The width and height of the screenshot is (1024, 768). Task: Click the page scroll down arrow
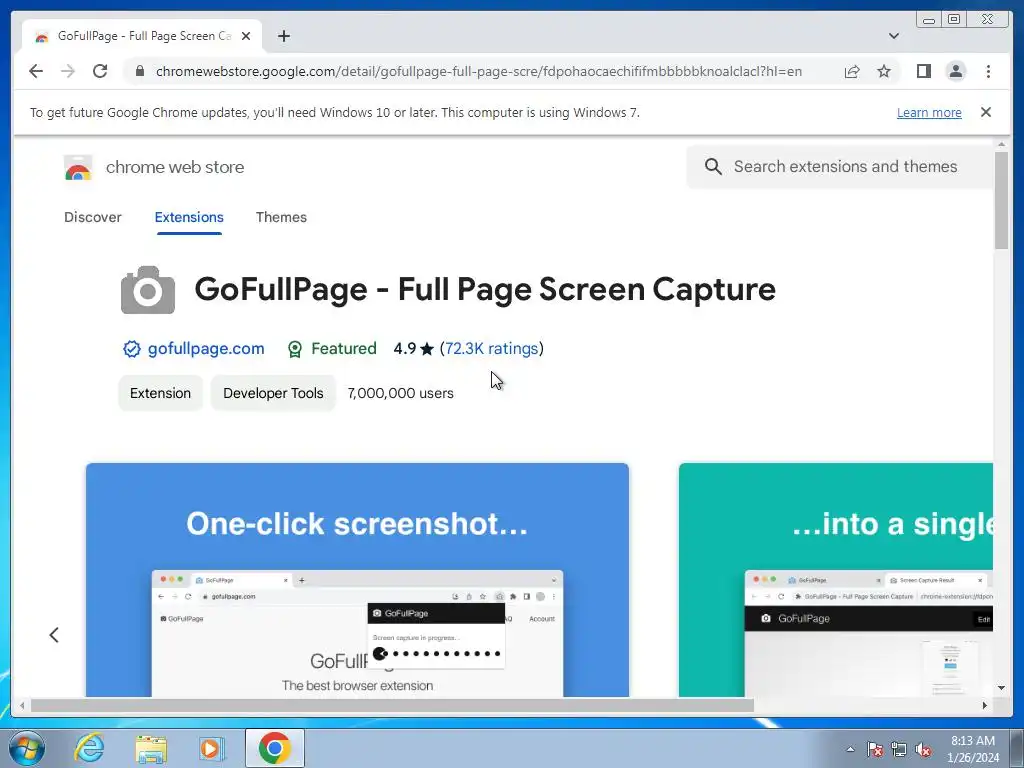tap(1001, 688)
